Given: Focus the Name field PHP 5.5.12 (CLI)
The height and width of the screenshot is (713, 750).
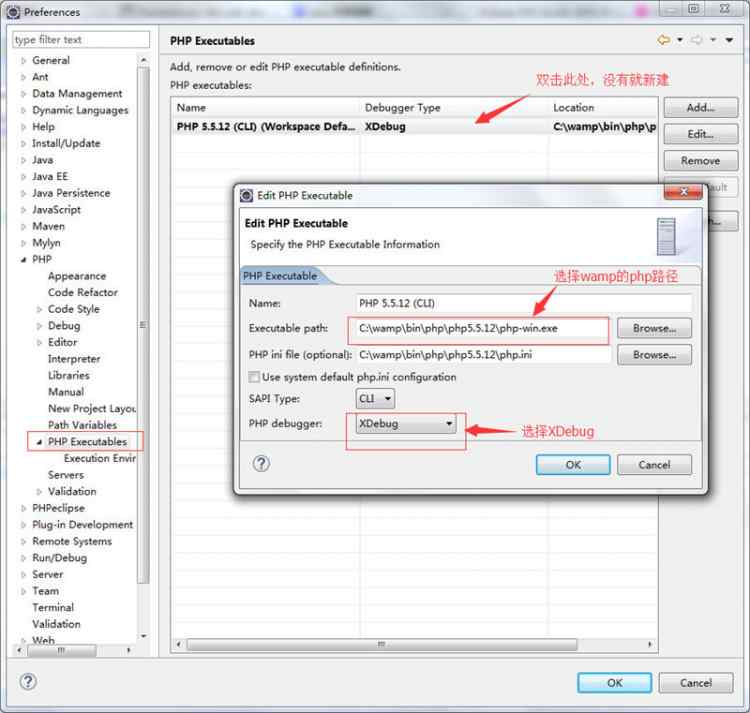Looking at the screenshot, I should tap(524, 303).
